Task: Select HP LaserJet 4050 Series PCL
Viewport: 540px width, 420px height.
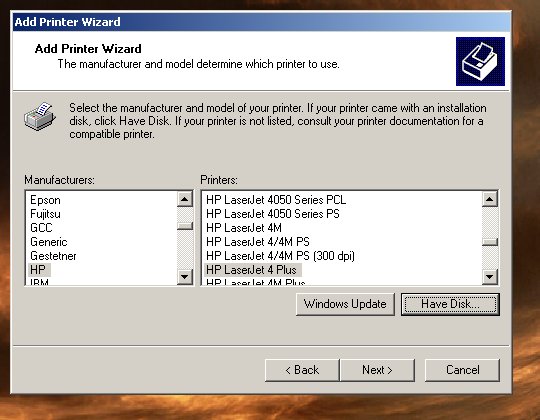Action: 276,200
